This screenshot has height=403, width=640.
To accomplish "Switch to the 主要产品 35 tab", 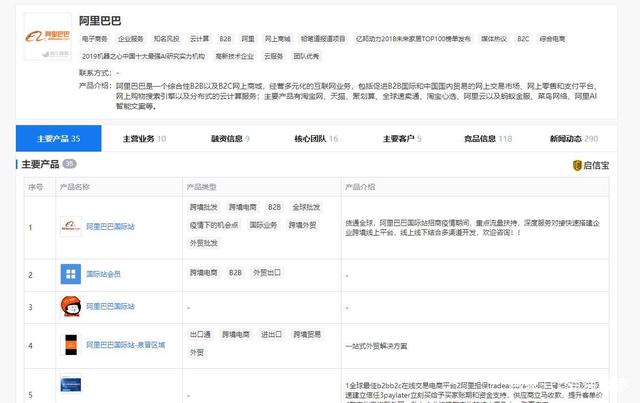I will point(58,138).
